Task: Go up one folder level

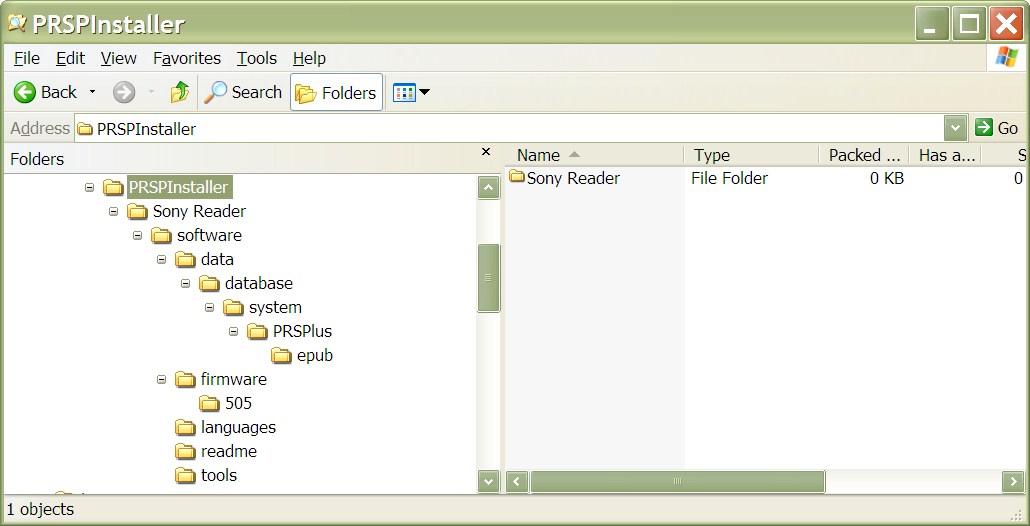Action: (x=180, y=93)
